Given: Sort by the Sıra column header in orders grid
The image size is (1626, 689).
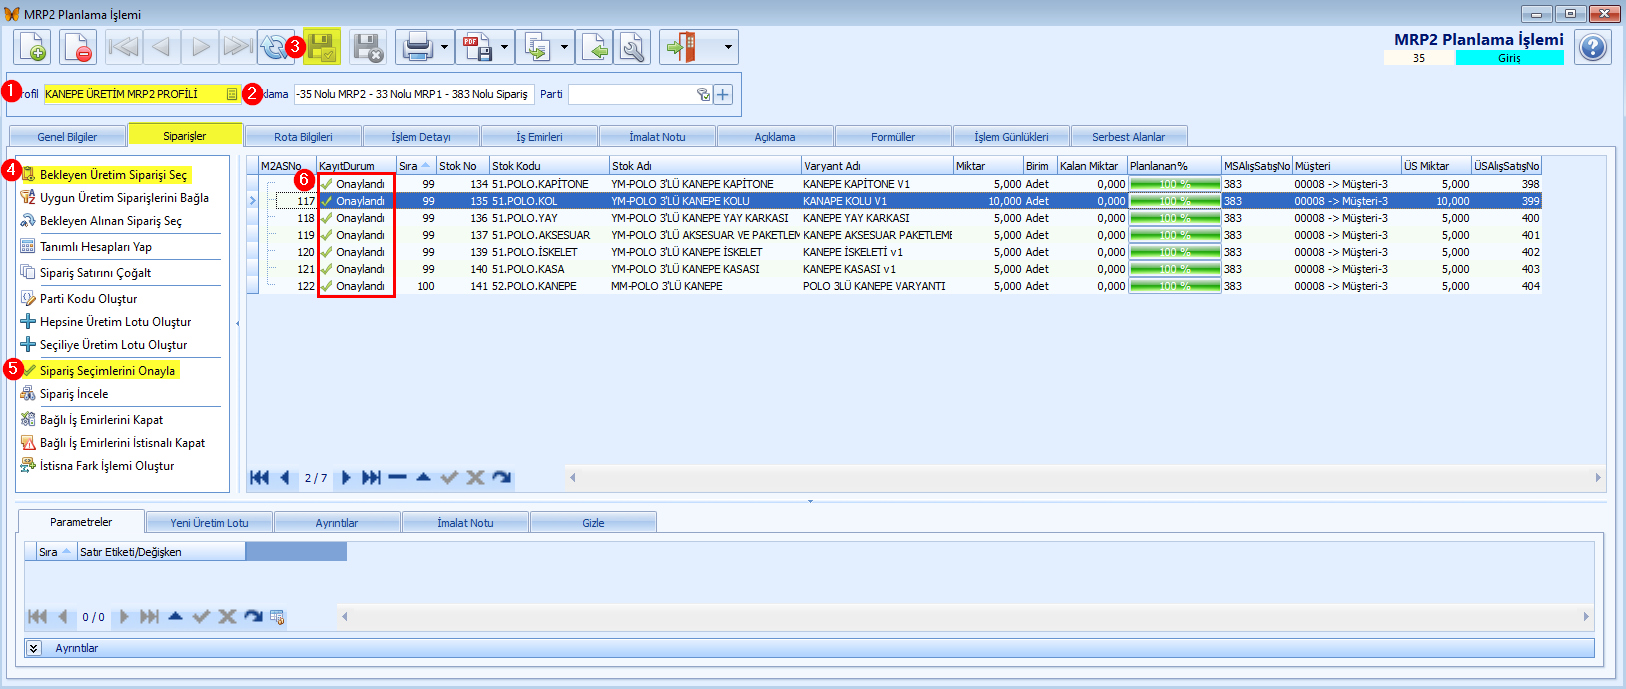Looking at the screenshot, I should (415, 166).
